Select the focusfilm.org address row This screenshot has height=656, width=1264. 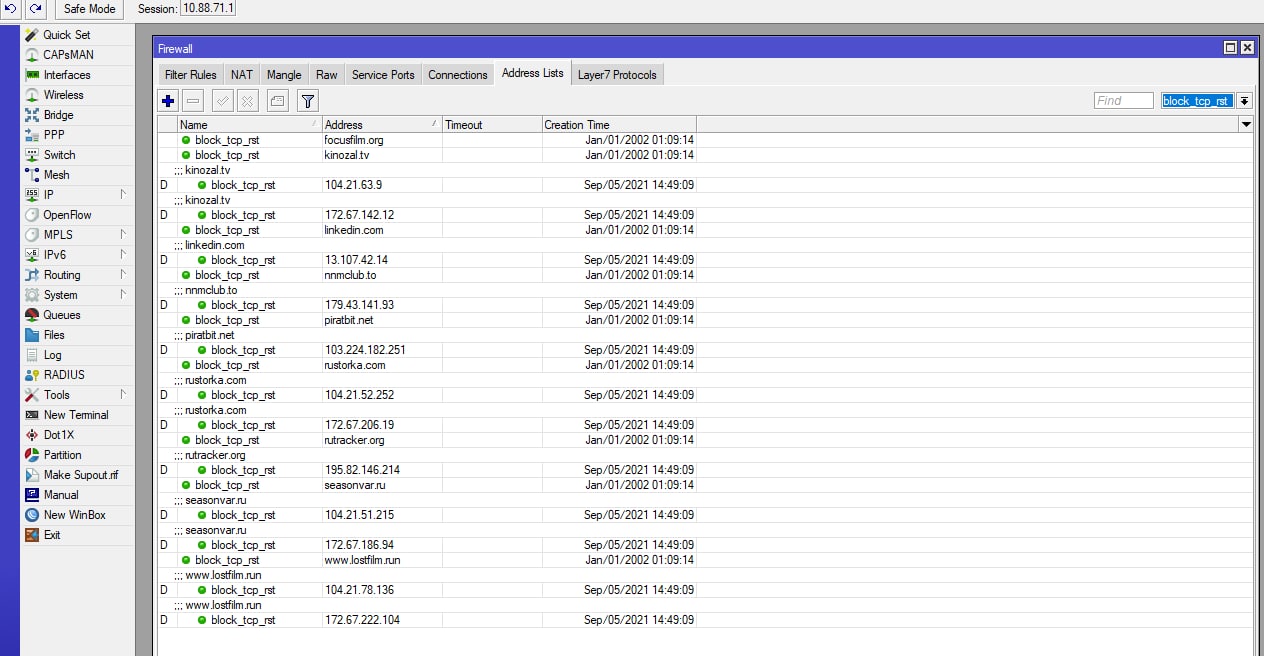(705, 140)
